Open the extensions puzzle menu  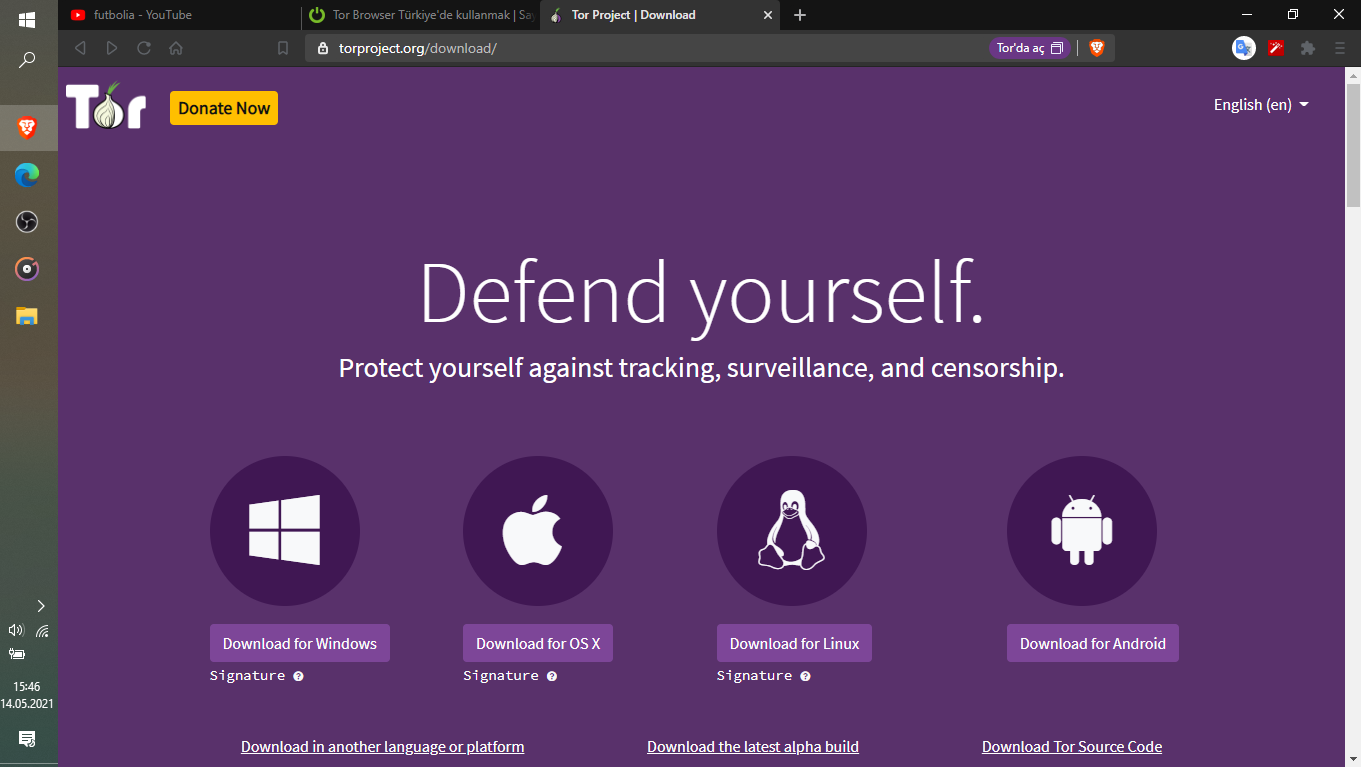pyautogui.click(x=1308, y=48)
